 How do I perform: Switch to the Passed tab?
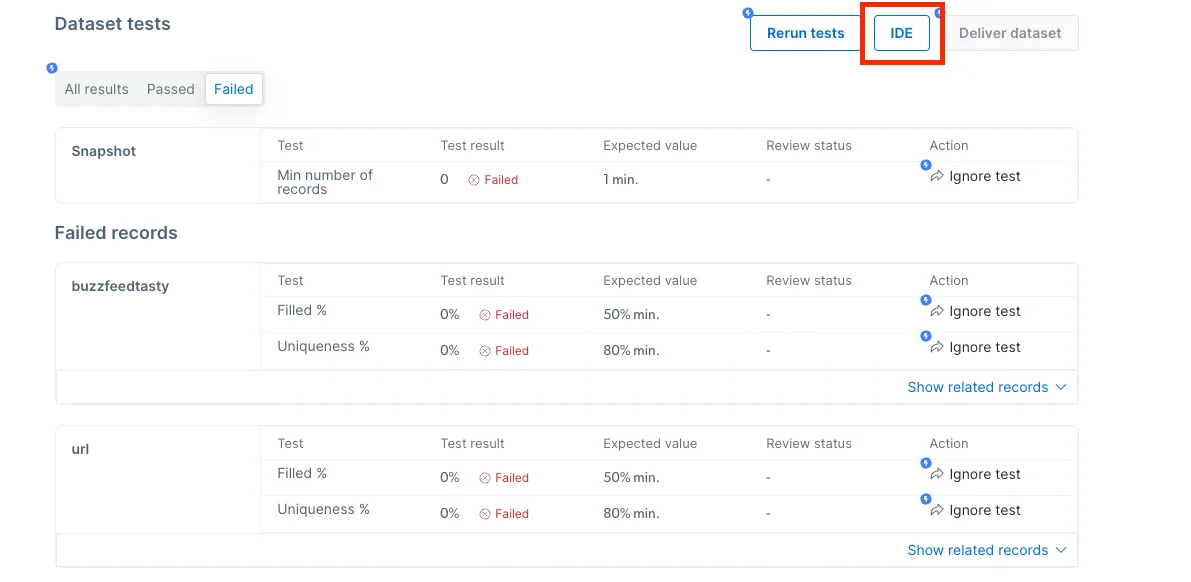(x=170, y=89)
